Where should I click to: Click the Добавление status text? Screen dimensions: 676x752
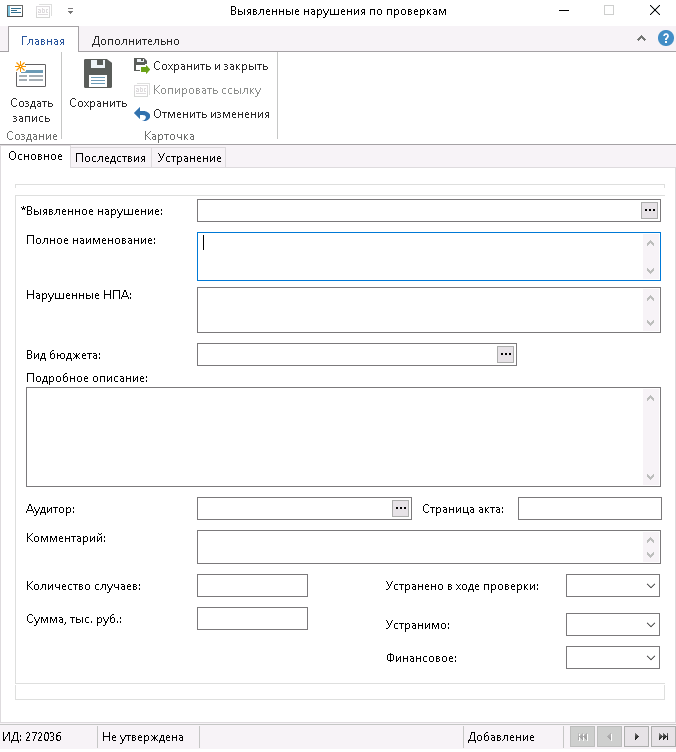(x=501, y=737)
